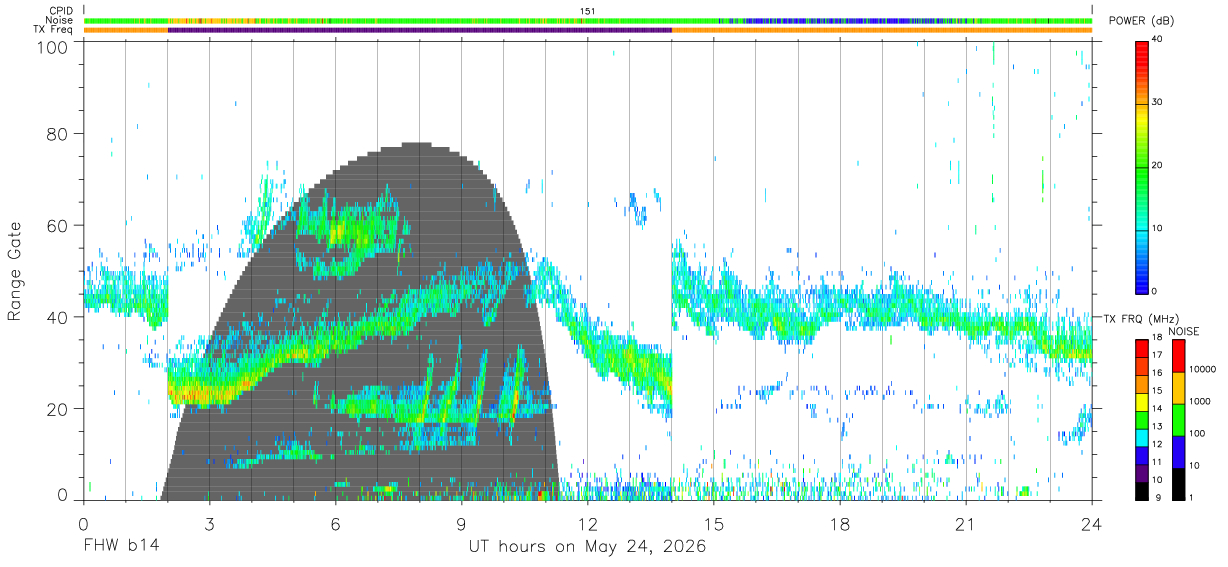
Task: Click the TX frequency color scale bar
Action: click(1142, 420)
